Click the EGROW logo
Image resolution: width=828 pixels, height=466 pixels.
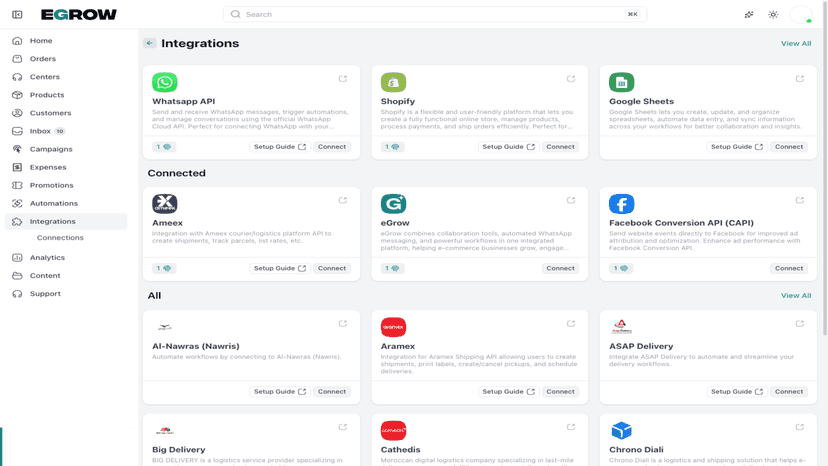(79, 14)
